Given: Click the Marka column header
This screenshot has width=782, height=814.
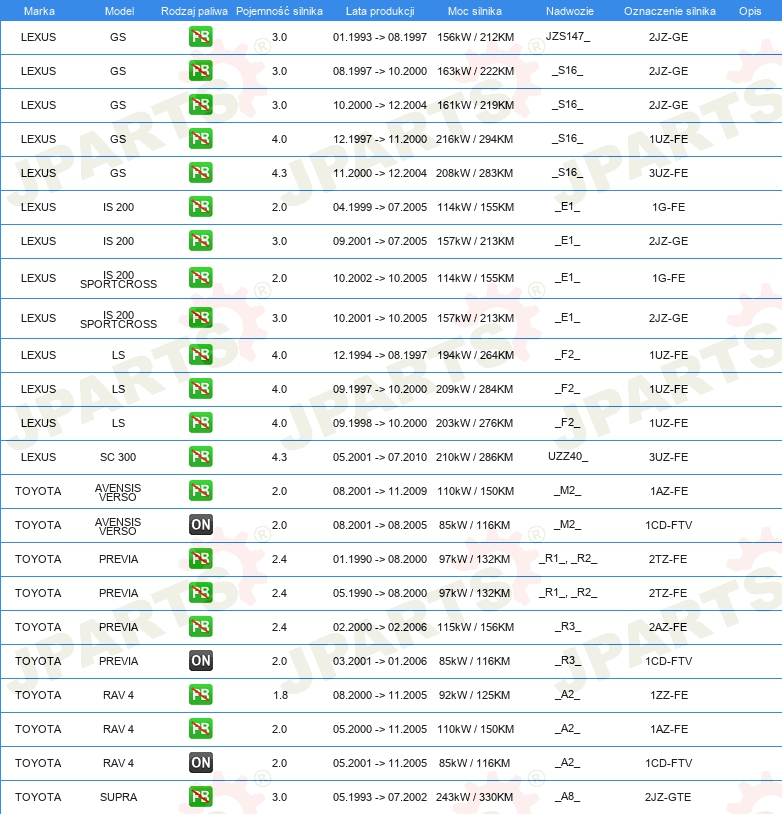Looking at the screenshot, I should (x=39, y=11).
